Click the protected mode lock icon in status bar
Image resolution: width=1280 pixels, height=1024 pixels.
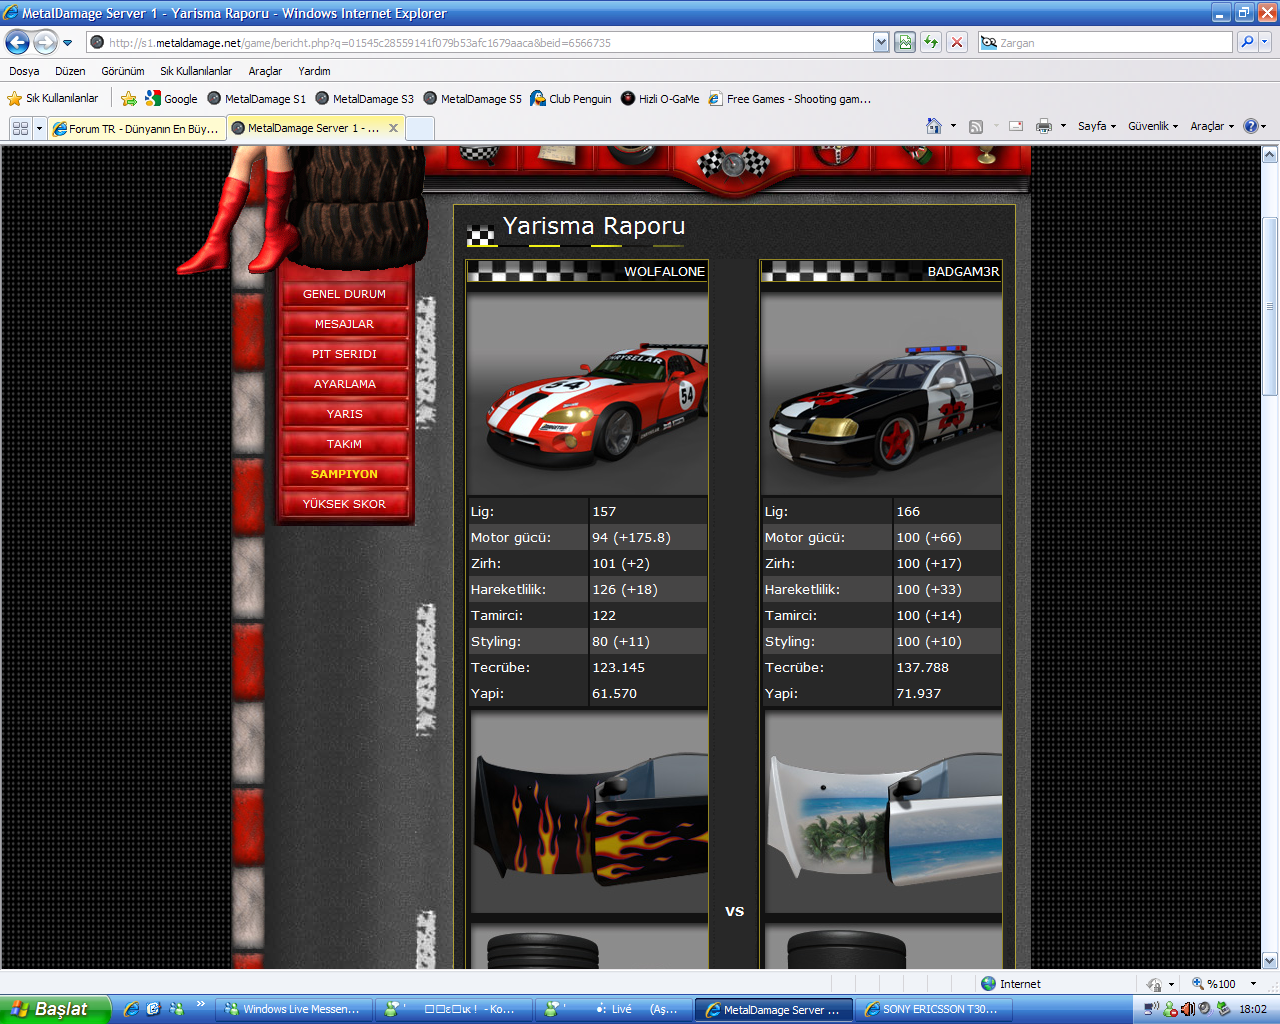coord(1154,984)
